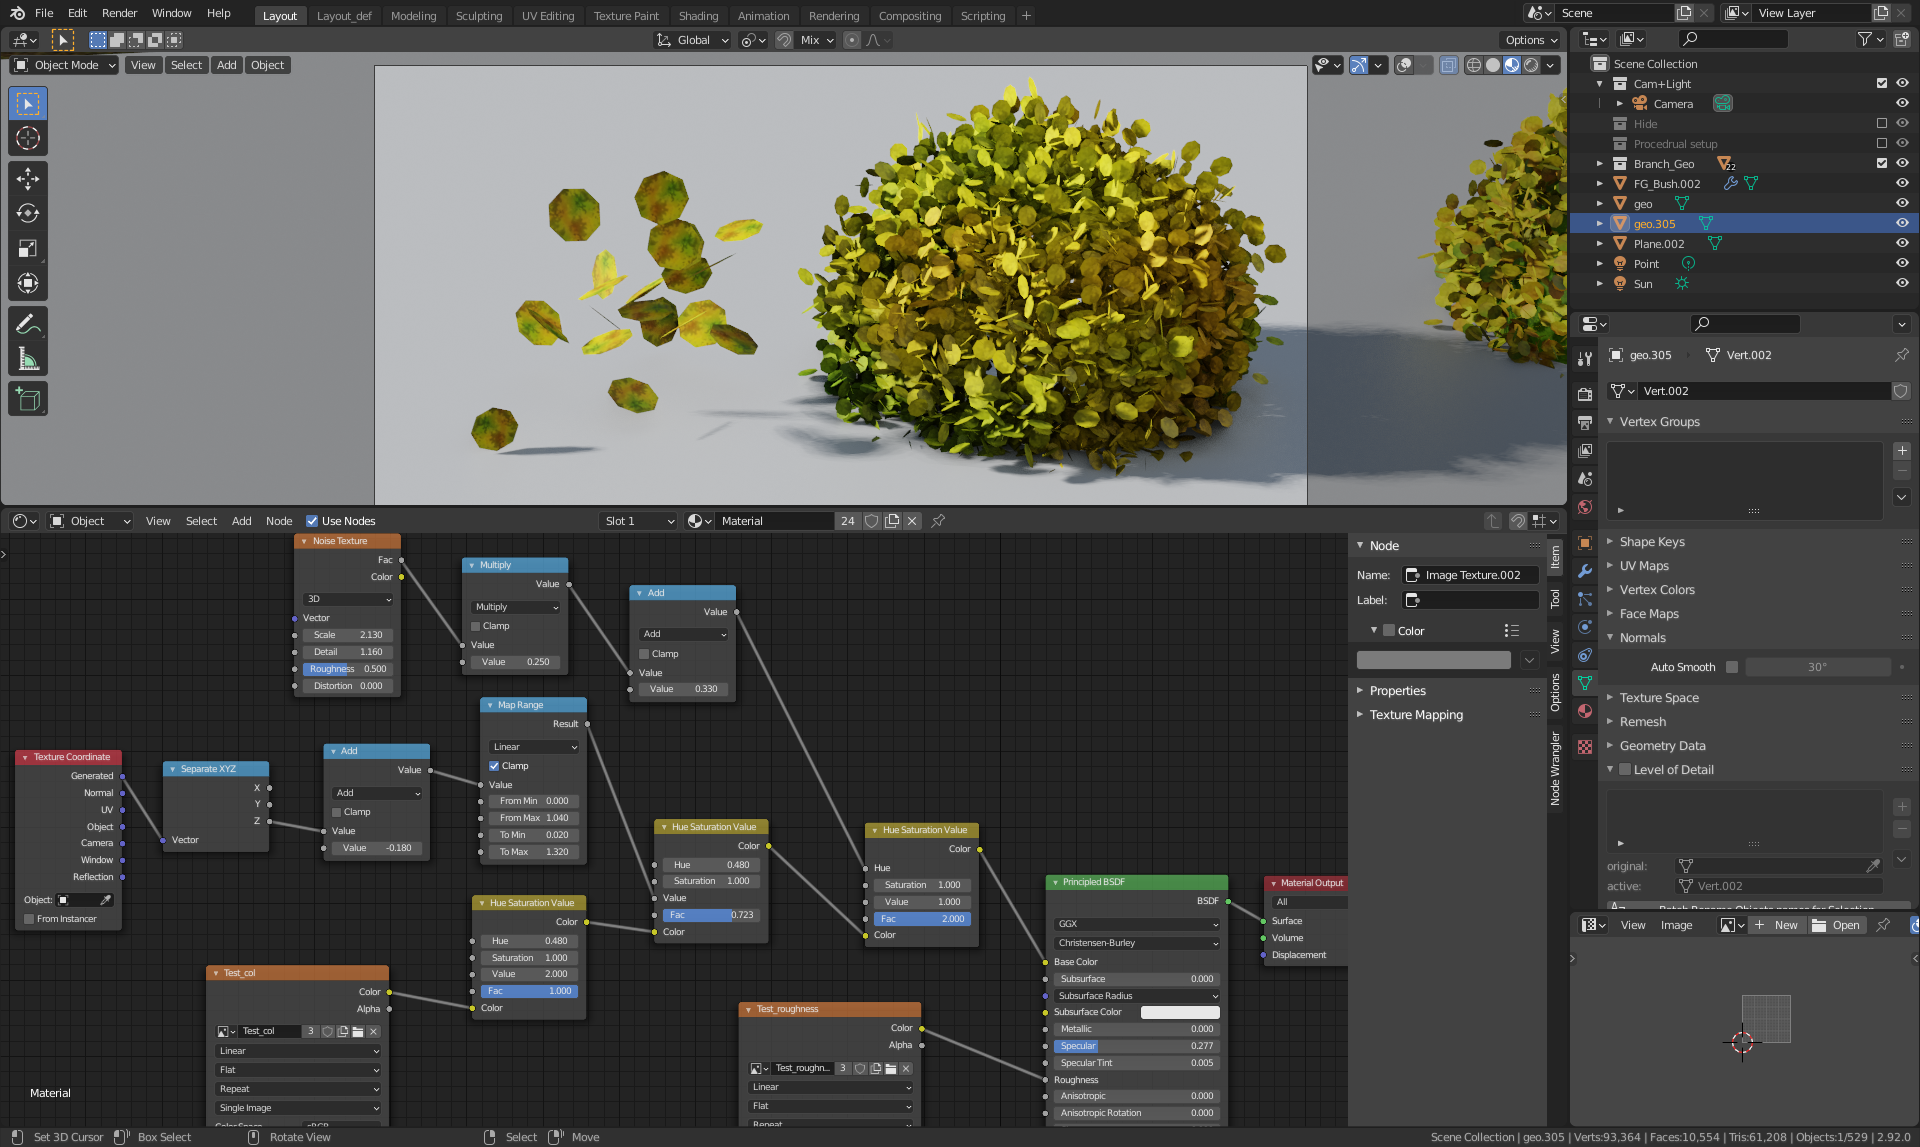Open the Render menu
The width and height of the screenshot is (1920, 1147).
[119, 13]
